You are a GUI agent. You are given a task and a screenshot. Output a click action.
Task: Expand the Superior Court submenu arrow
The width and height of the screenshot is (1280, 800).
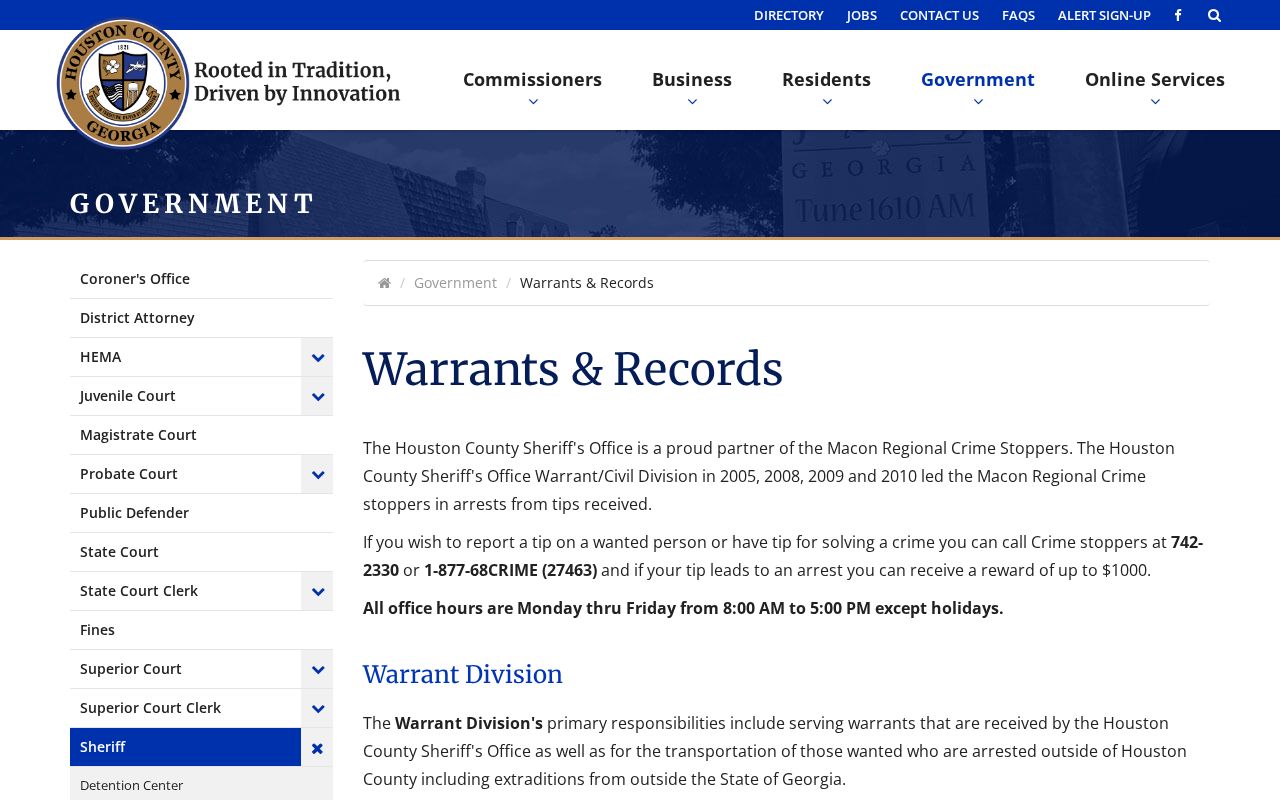[x=317, y=669]
